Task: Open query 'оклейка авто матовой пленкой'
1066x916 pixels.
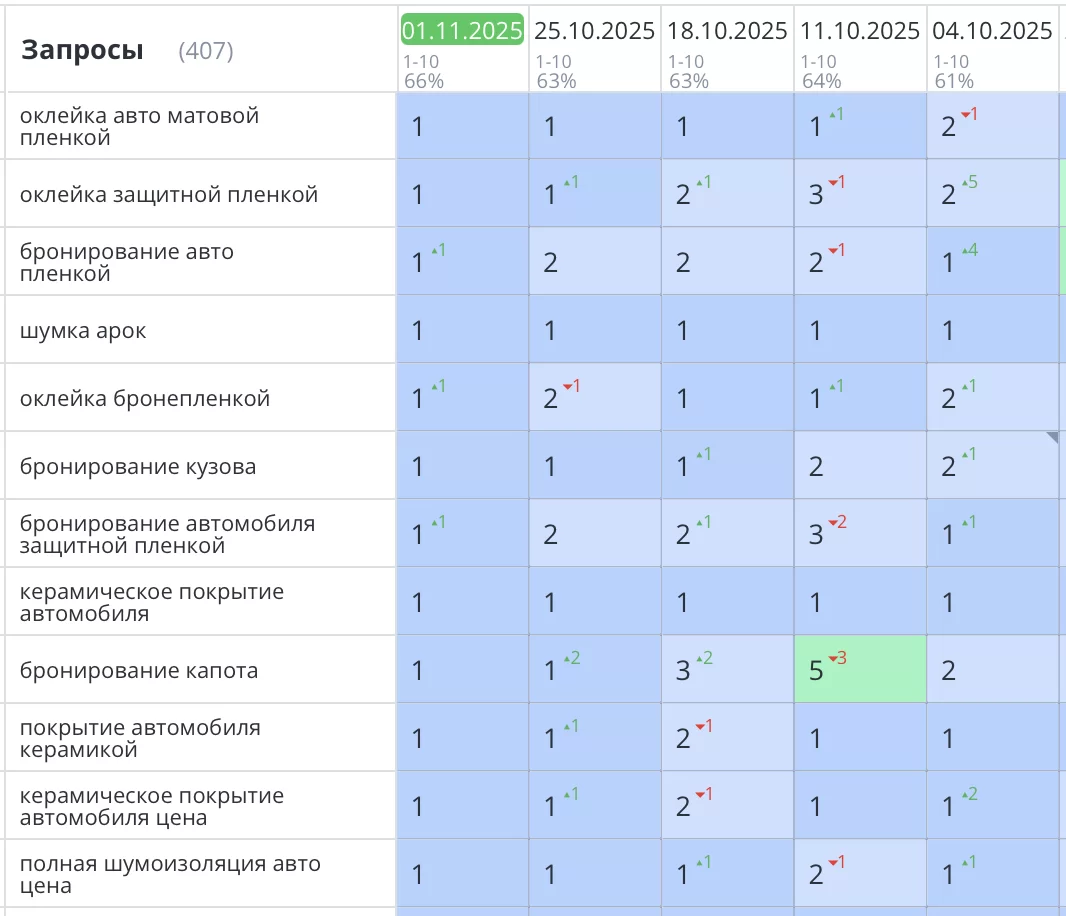Action: pyautogui.click(x=139, y=127)
